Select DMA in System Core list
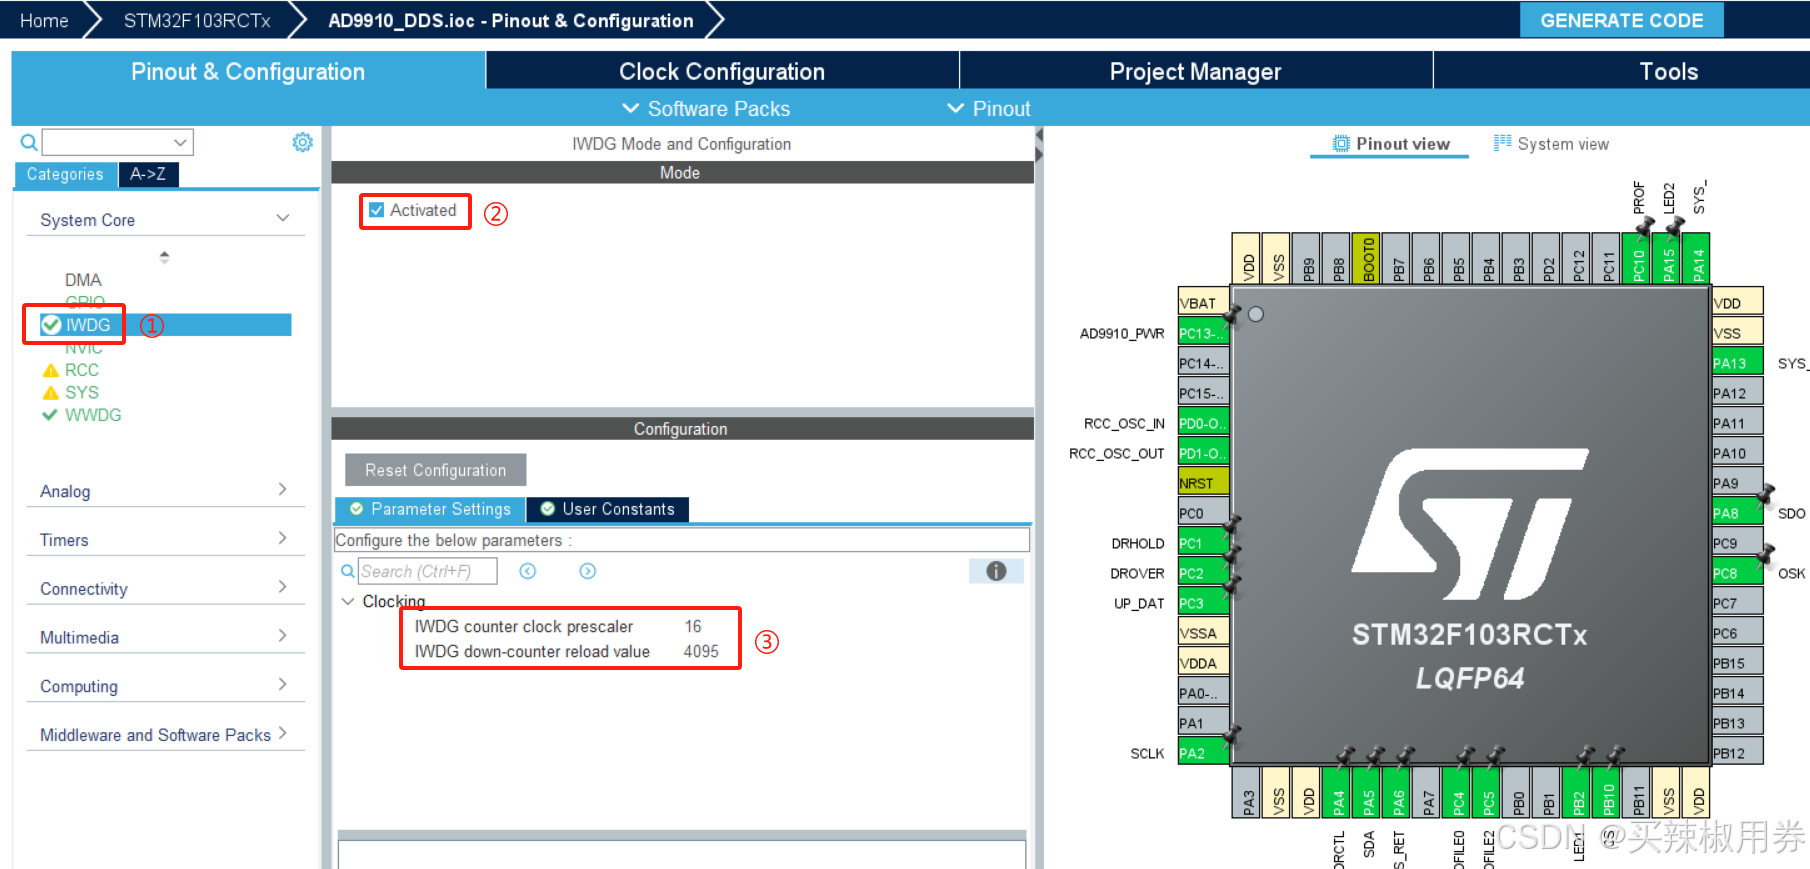The width and height of the screenshot is (1810, 869). 83,280
